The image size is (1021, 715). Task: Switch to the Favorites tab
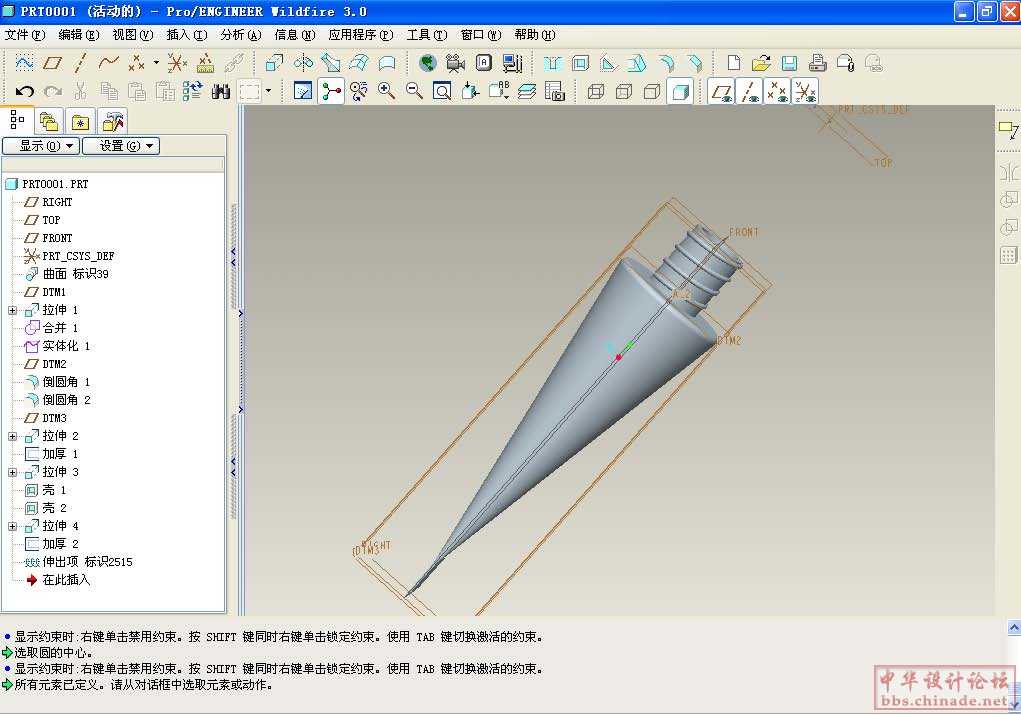80,121
